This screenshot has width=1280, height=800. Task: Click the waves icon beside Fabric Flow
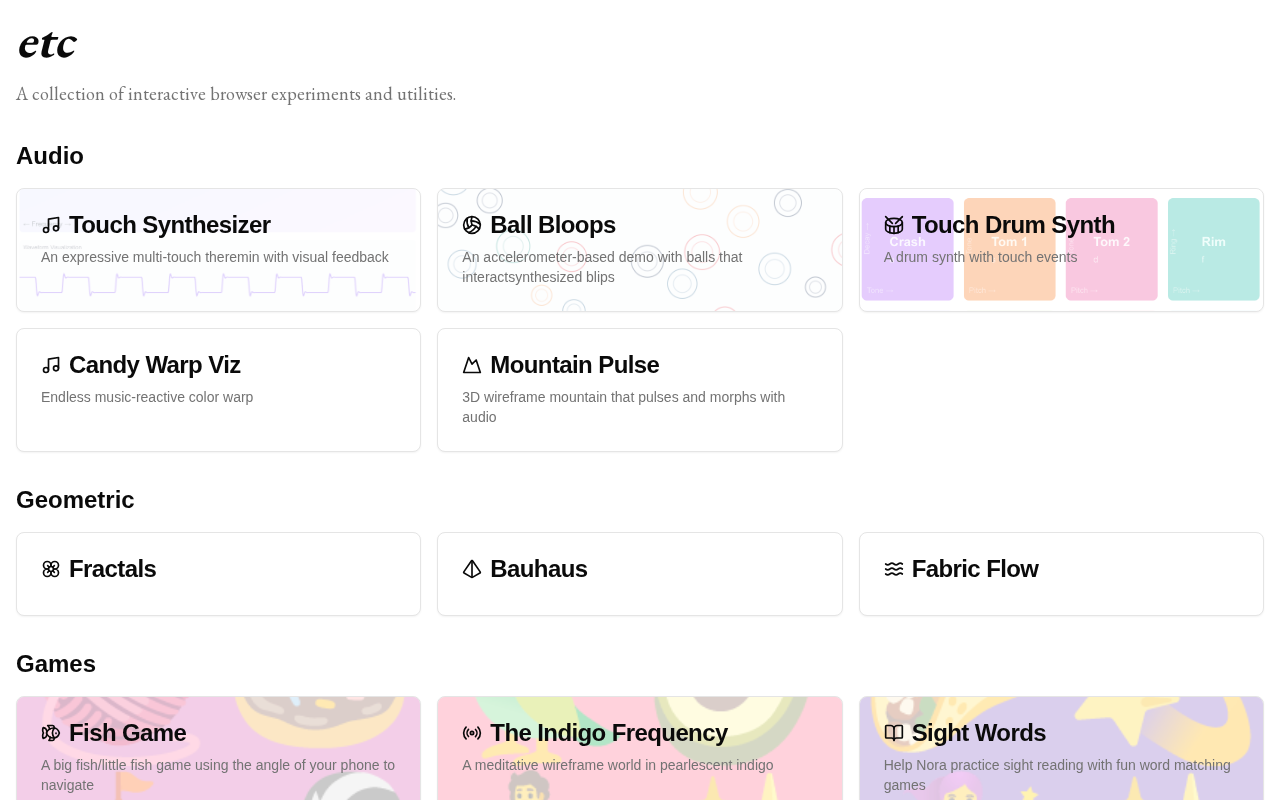tap(894, 569)
